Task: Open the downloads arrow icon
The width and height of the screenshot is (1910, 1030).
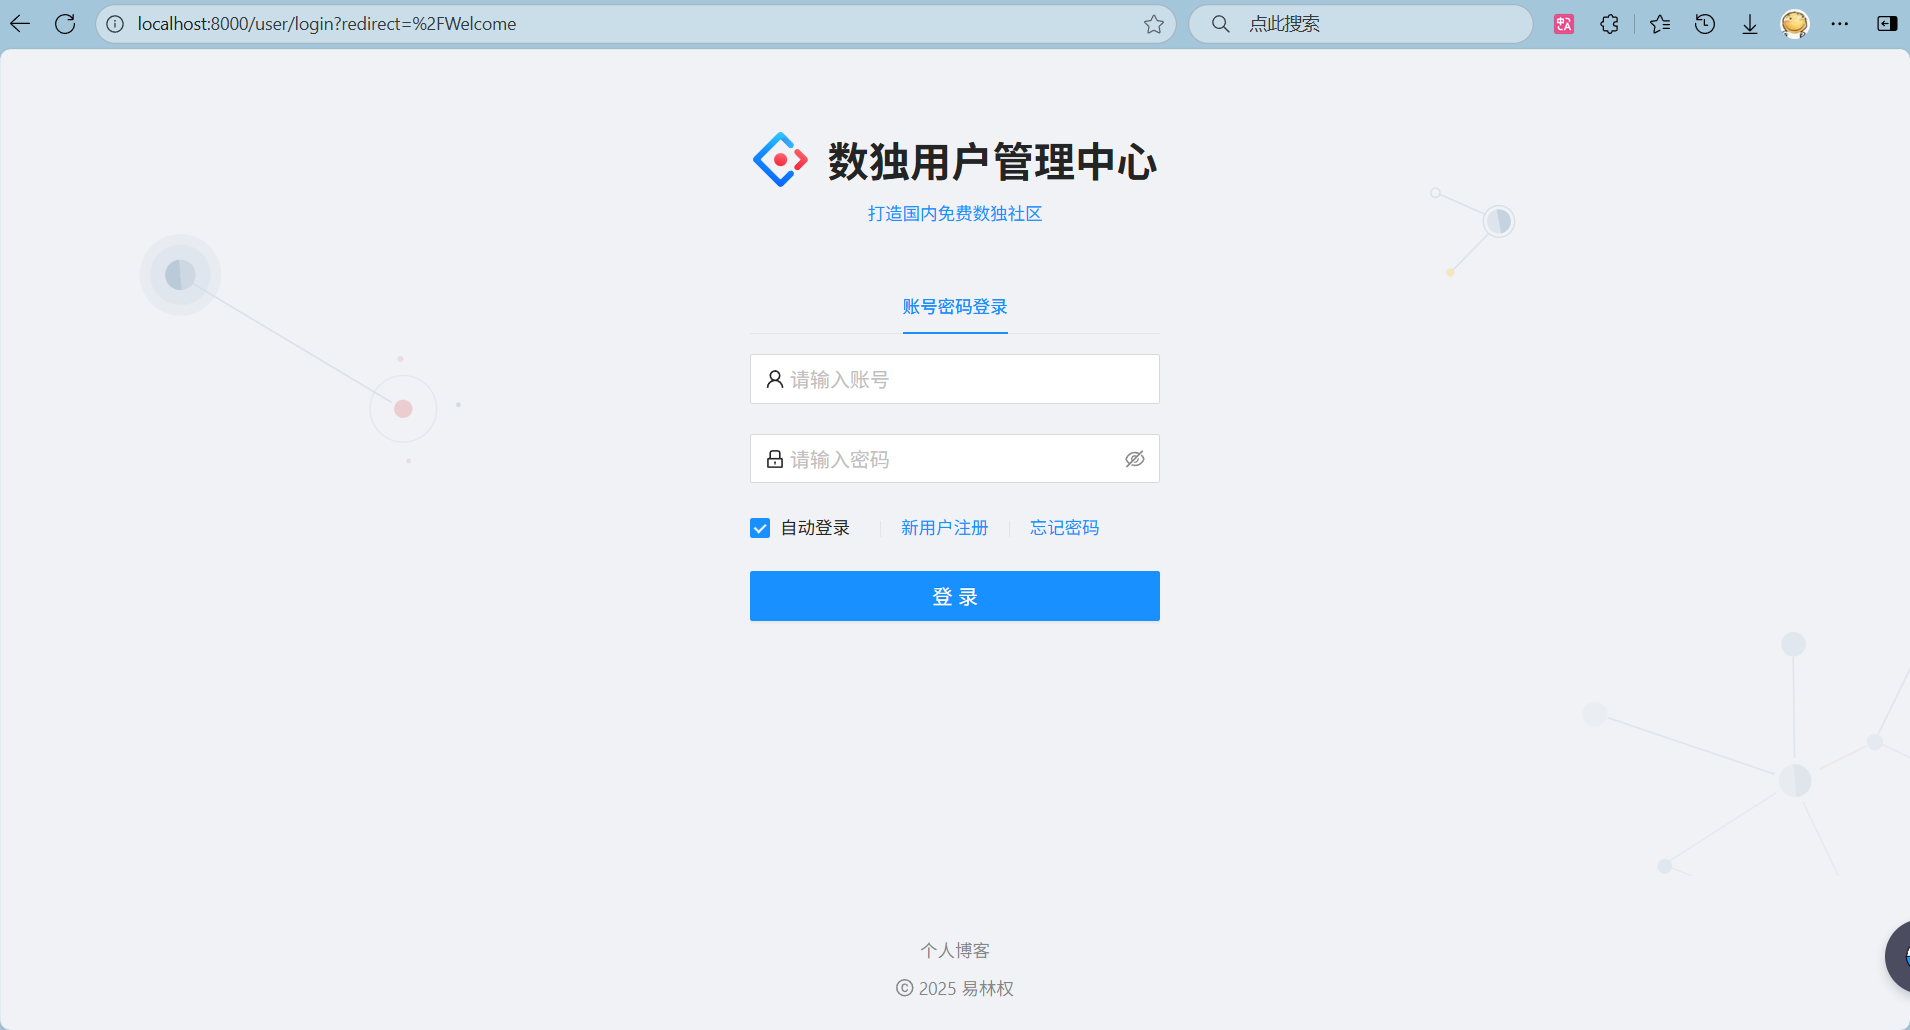Action: [1750, 24]
